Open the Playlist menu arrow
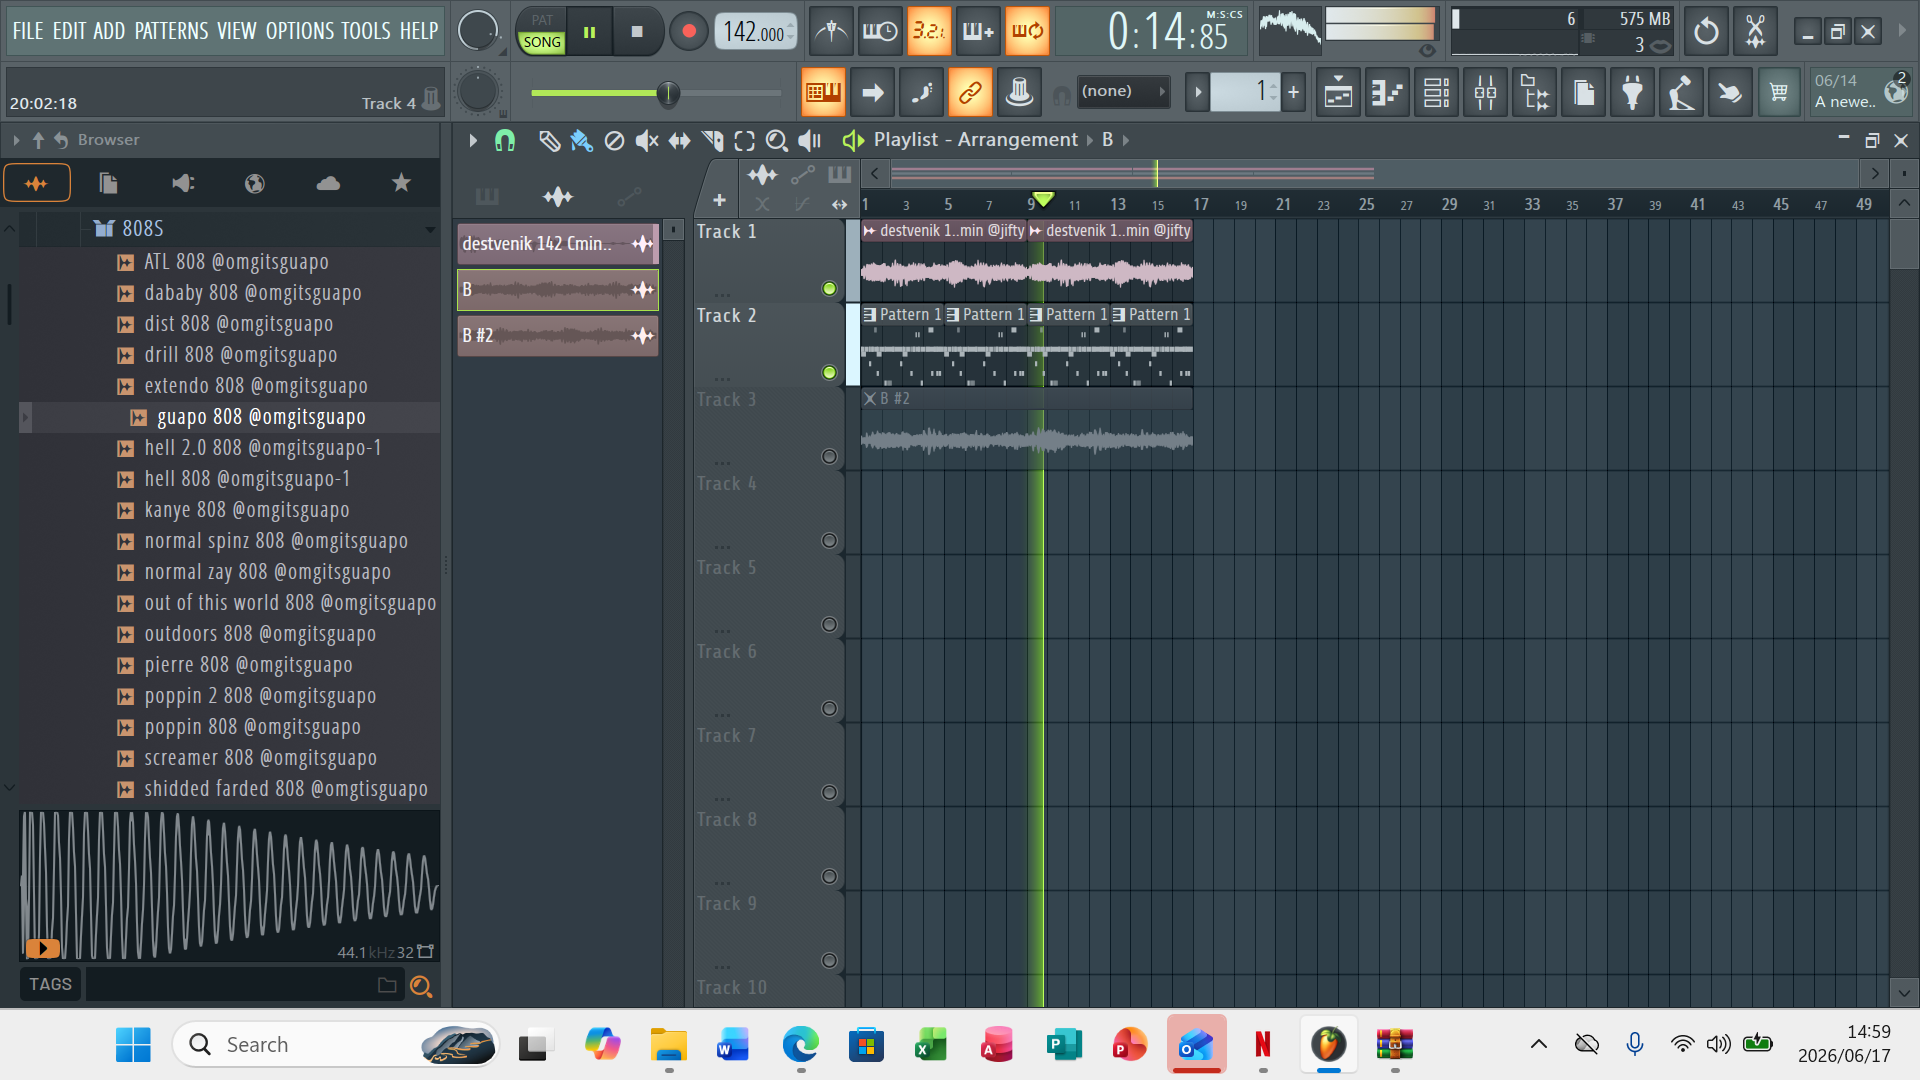Screen dimensions: 1920x1080 473,141
